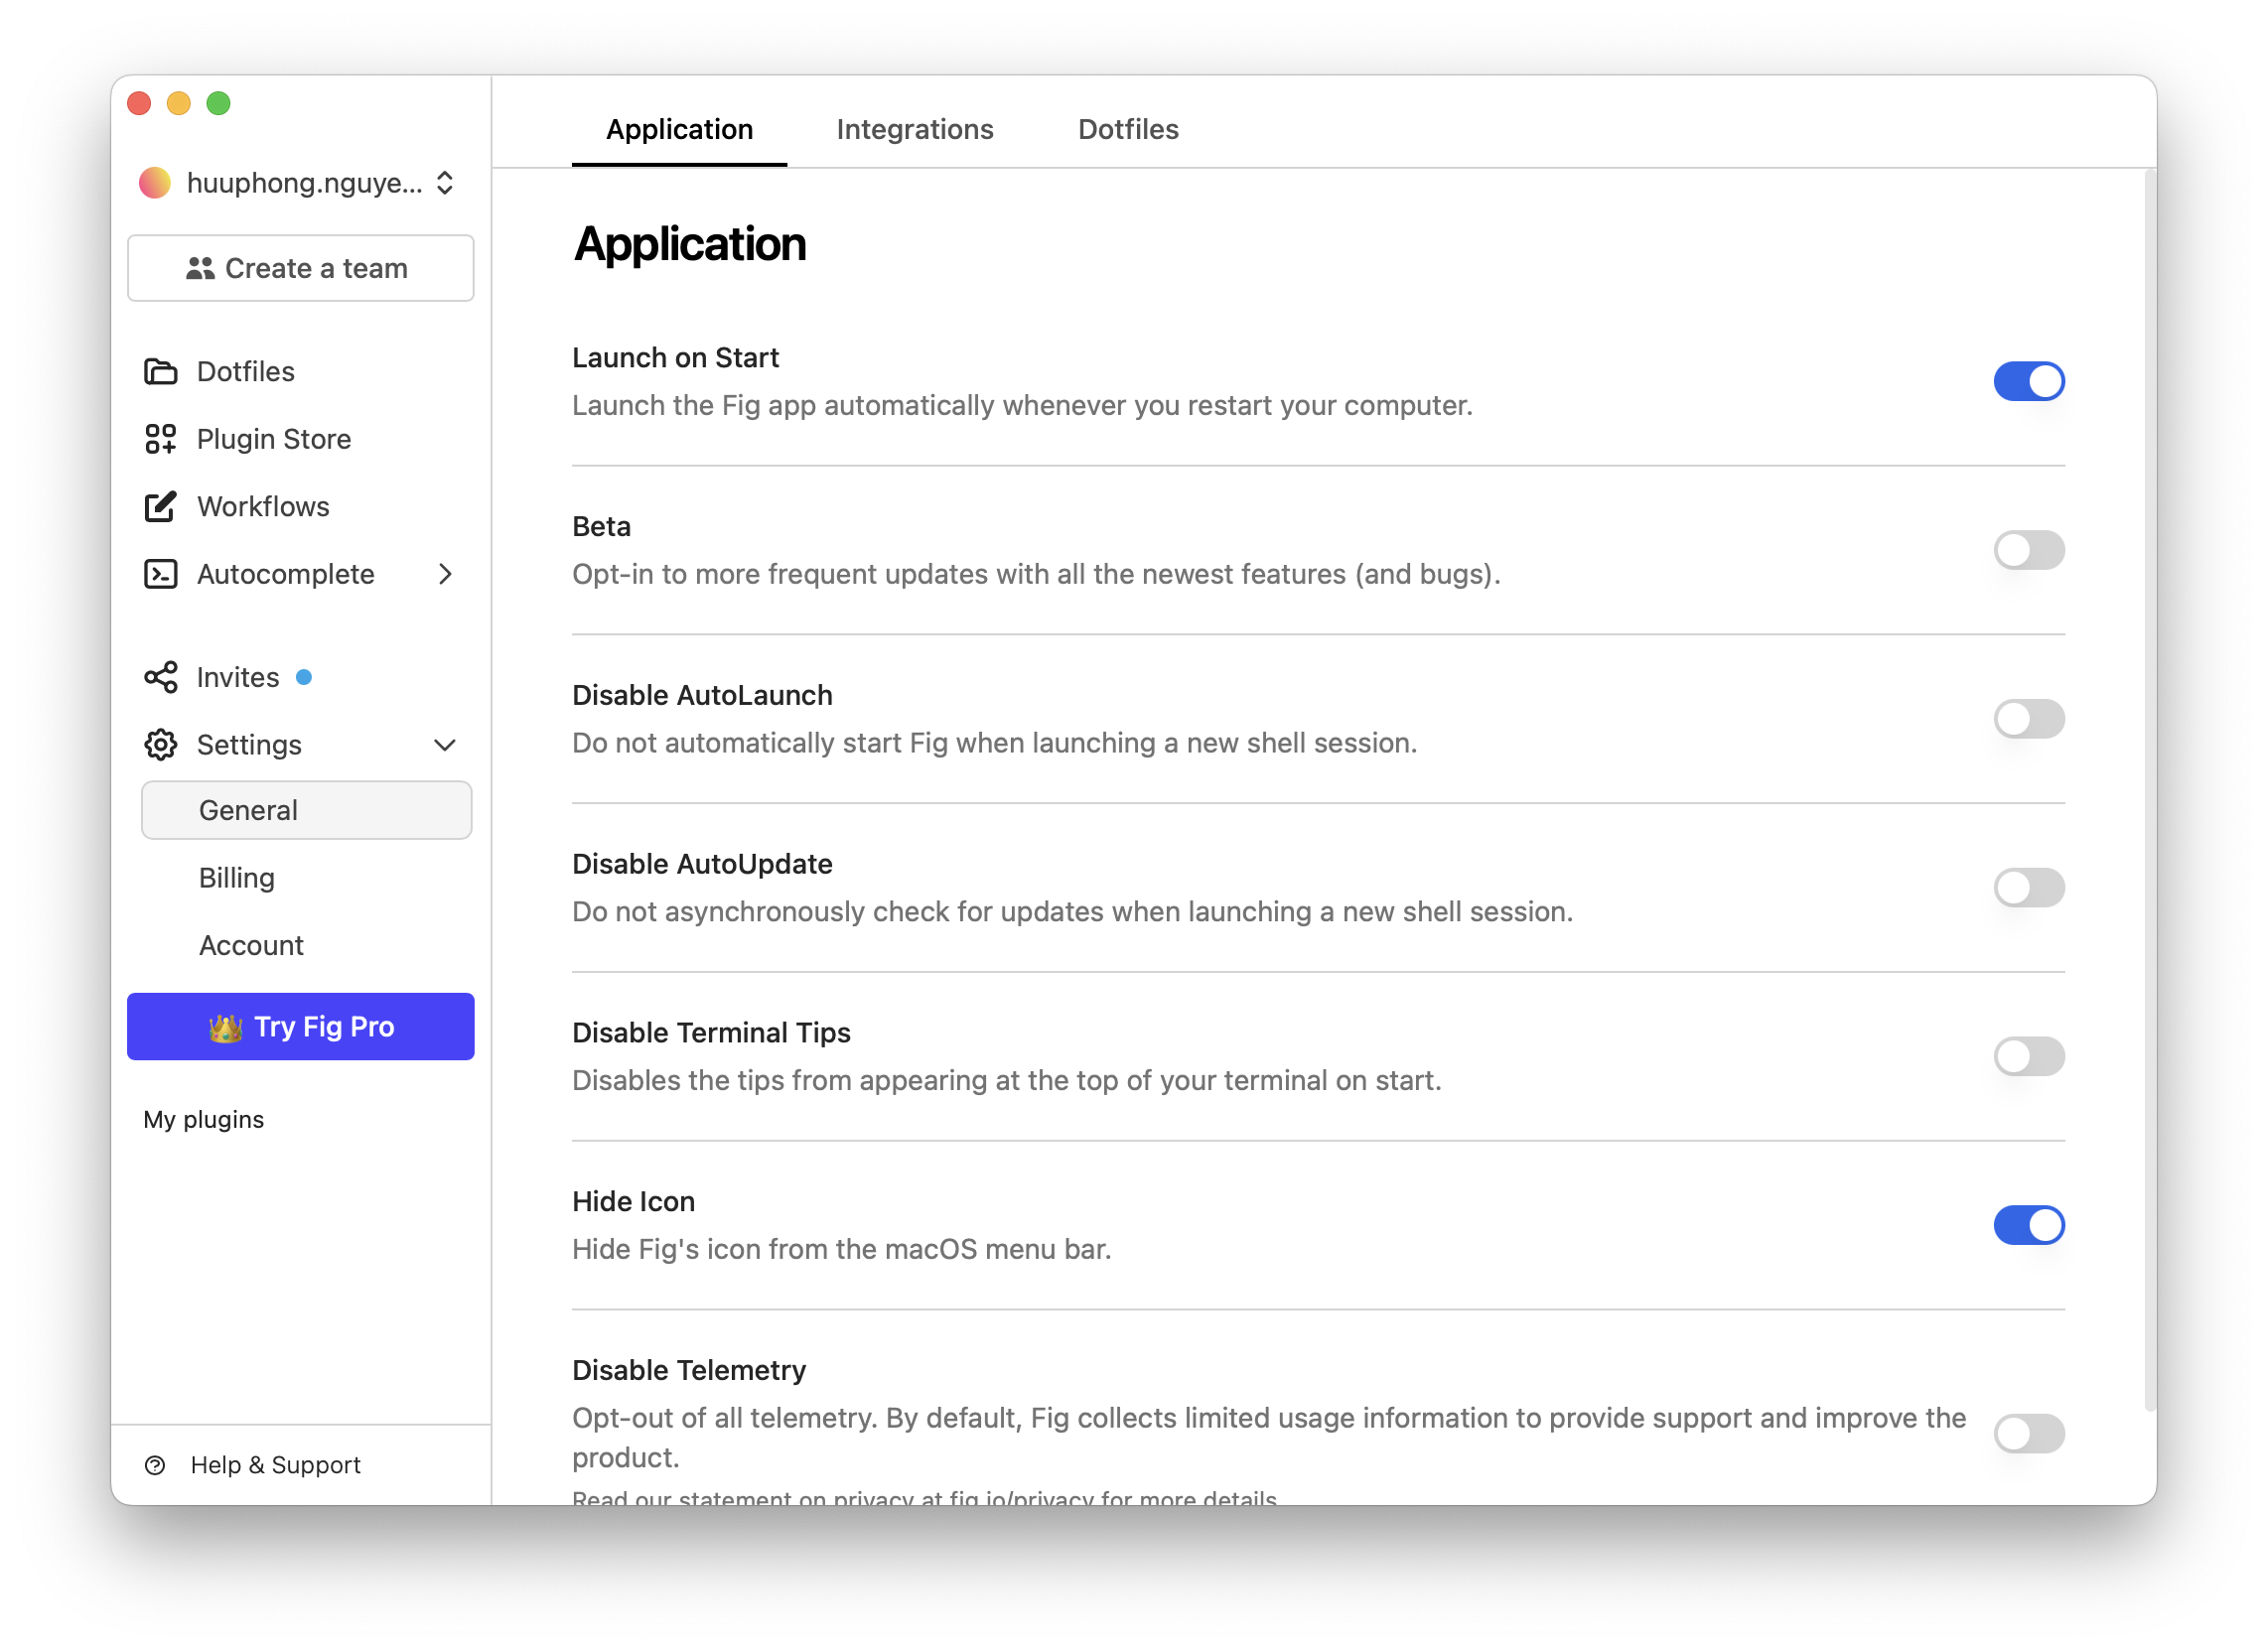Turn off the Hide Icon setting
This screenshot has height=1652, width=2268.
coord(2028,1225)
